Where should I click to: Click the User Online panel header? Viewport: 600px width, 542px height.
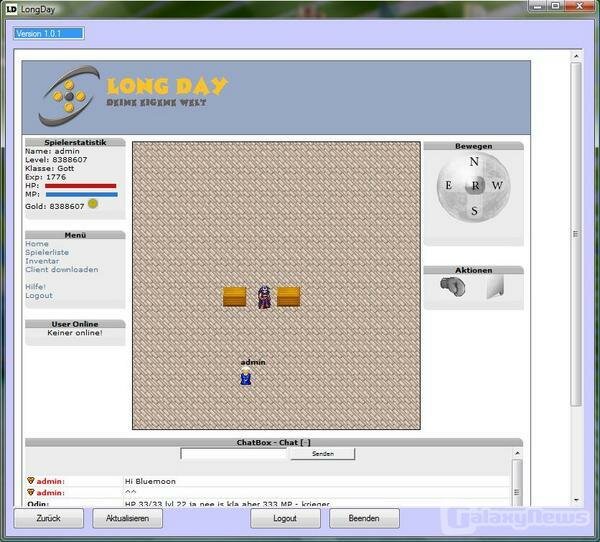click(x=75, y=324)
